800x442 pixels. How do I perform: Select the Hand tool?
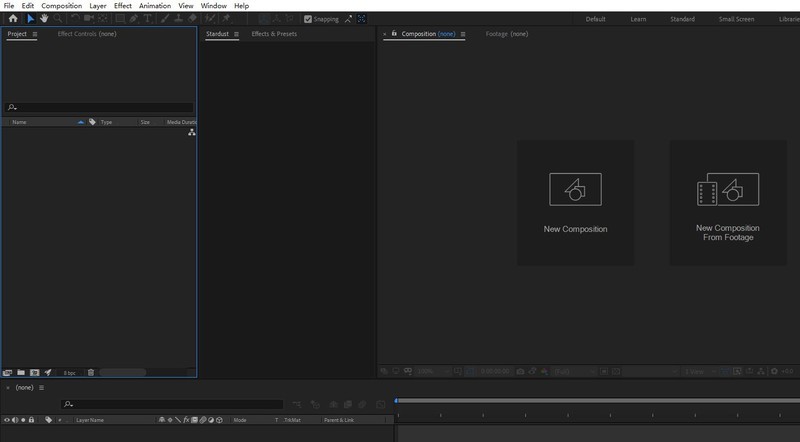click(x=44, y=18)
